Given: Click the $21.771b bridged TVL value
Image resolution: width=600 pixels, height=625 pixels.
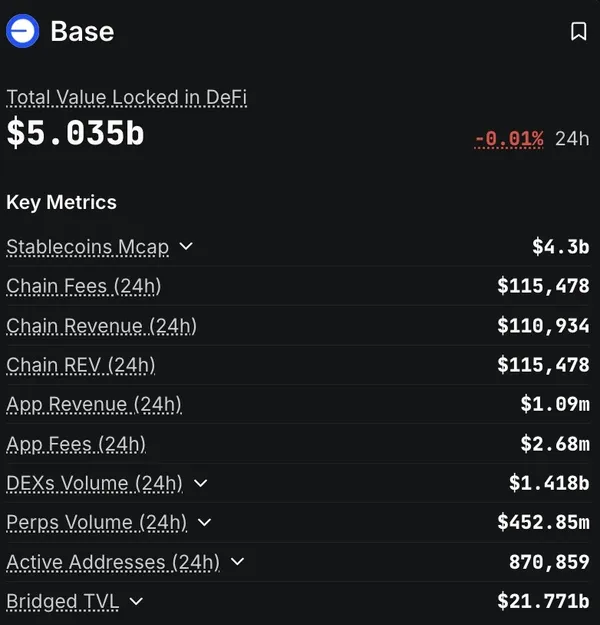Looking at the screenshot, I should [543, 601].
